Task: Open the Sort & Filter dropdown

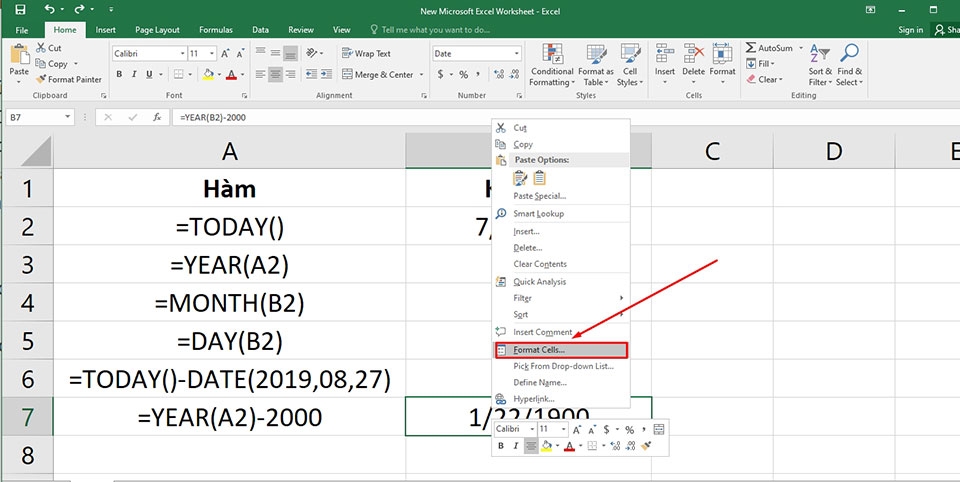Action: tap(820, 65)
